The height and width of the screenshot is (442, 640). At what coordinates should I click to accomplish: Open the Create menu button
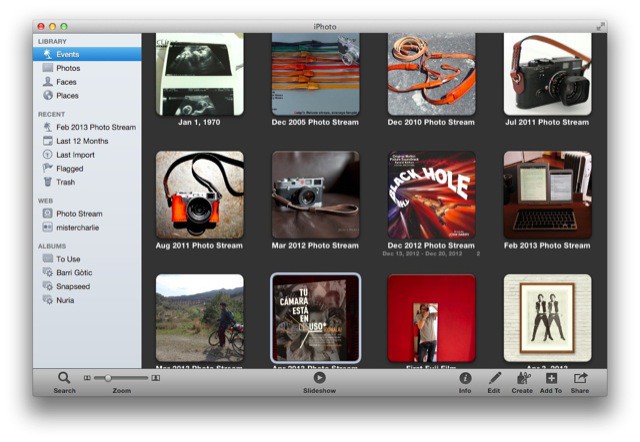pos(522,378)
